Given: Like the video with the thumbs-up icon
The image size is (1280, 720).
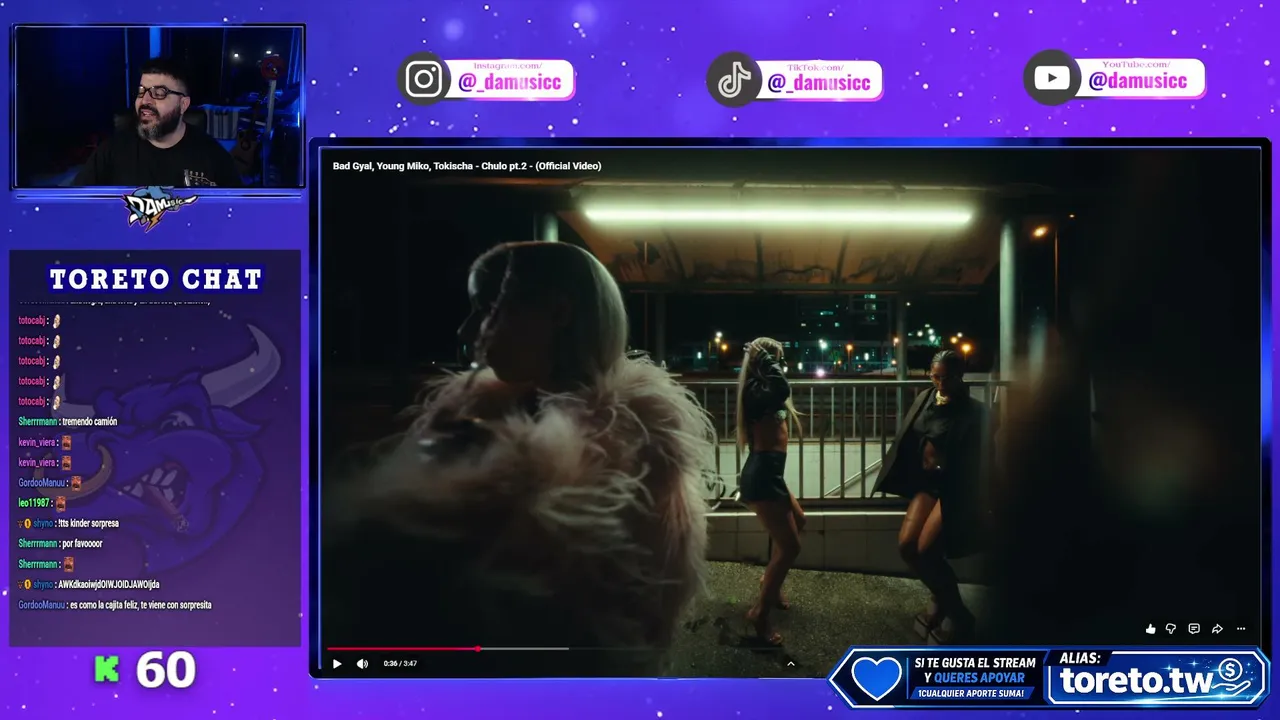Looking at the screenshot, I should pos(1150,629).
